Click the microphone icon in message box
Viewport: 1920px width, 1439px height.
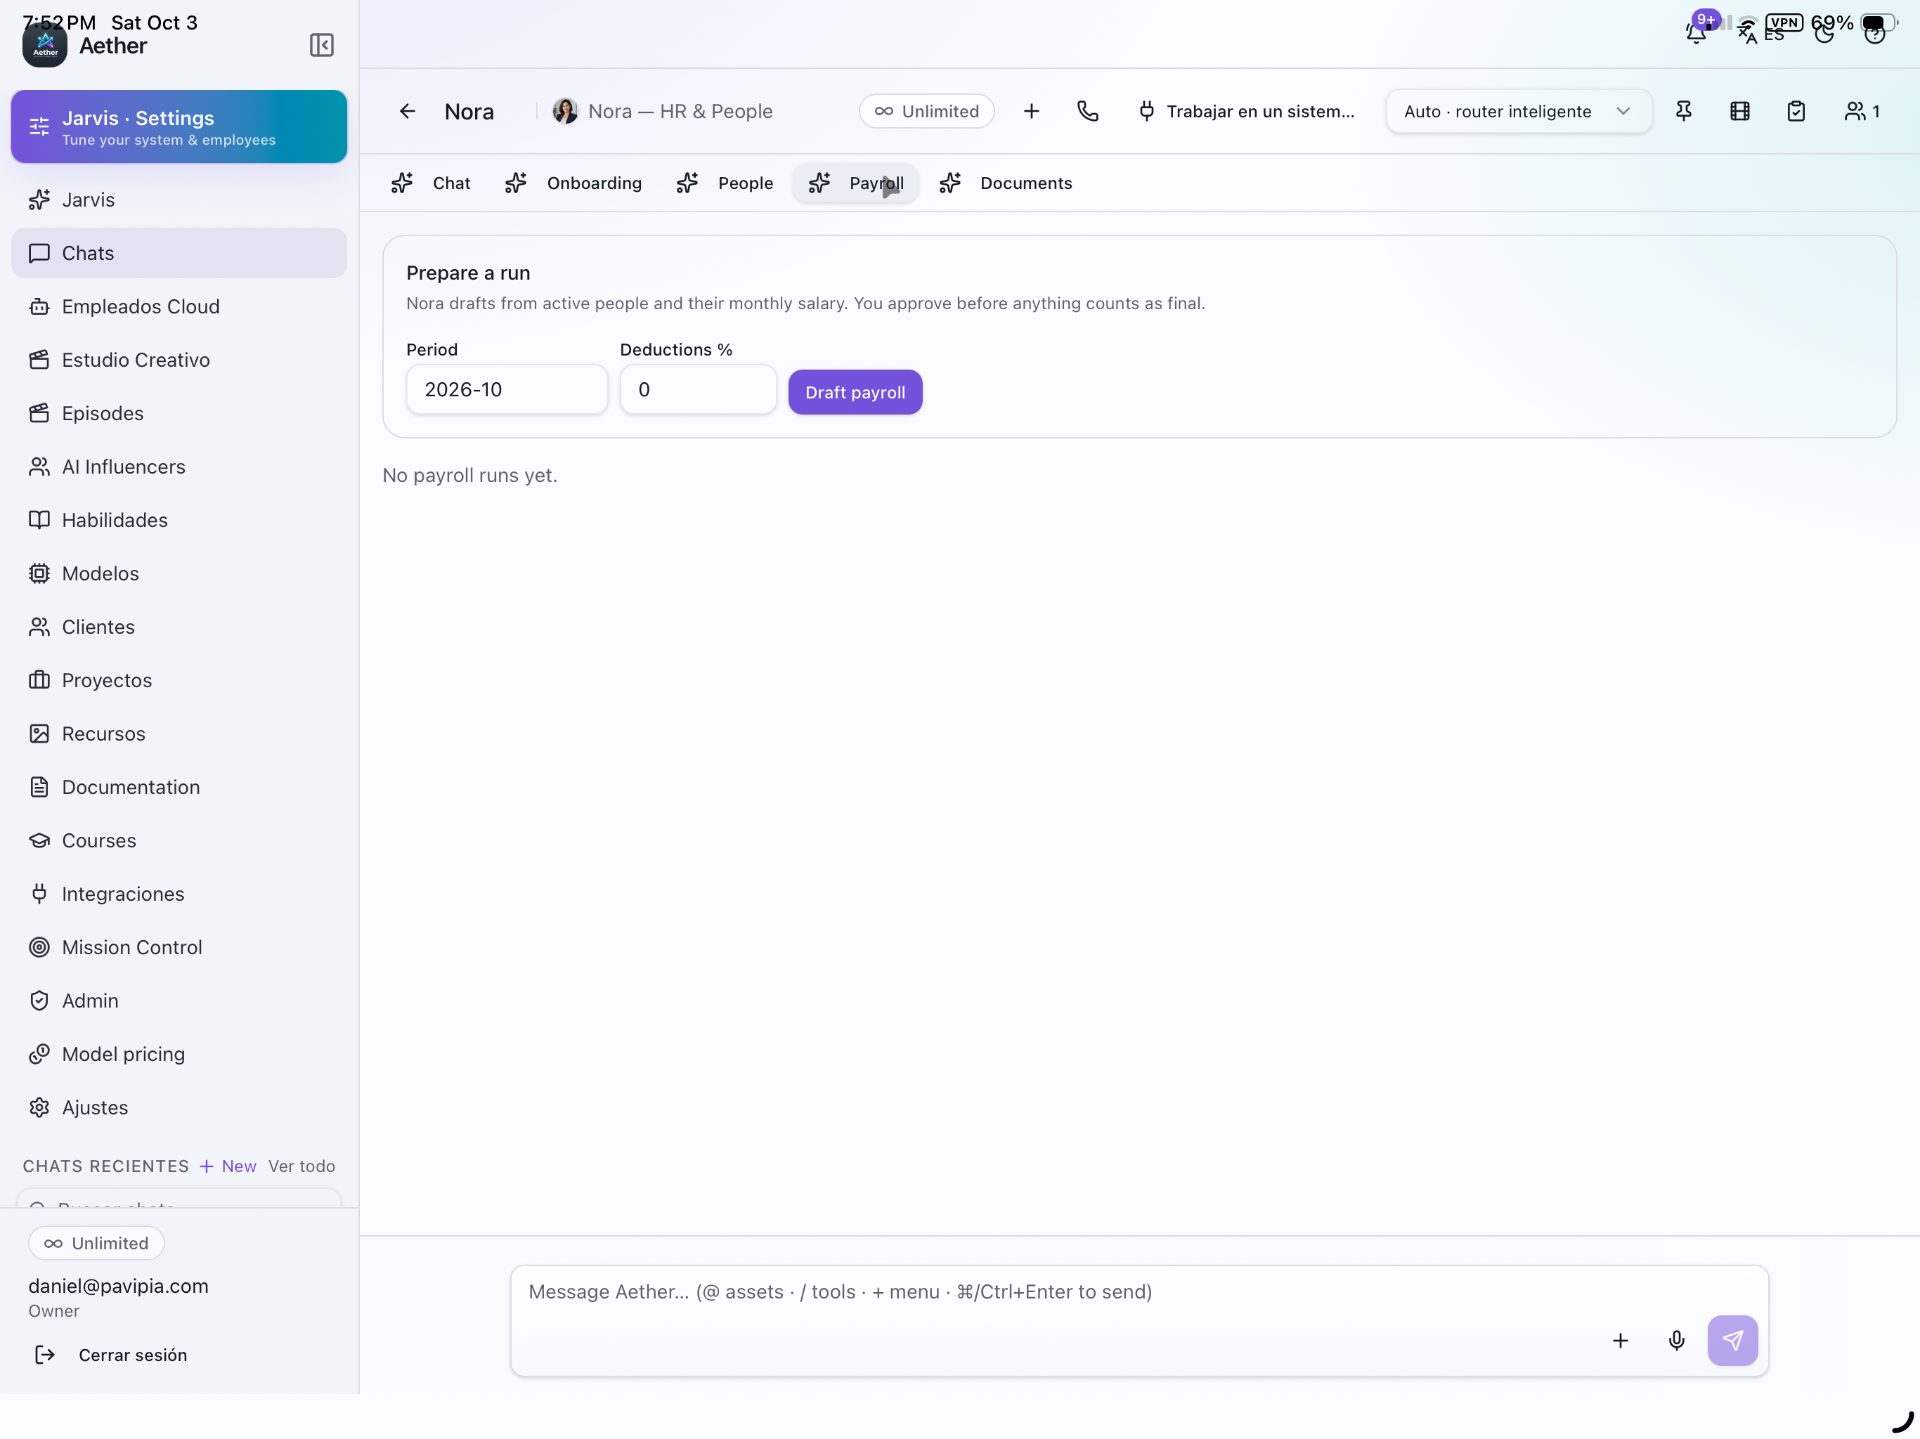pos(1677,1340)
